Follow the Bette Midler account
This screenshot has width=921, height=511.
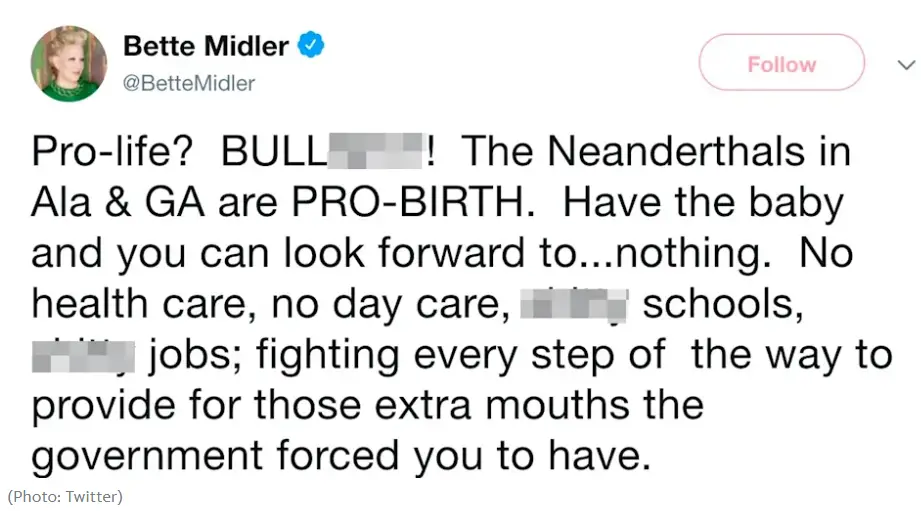pyautogui.click(x=781, y=62)
